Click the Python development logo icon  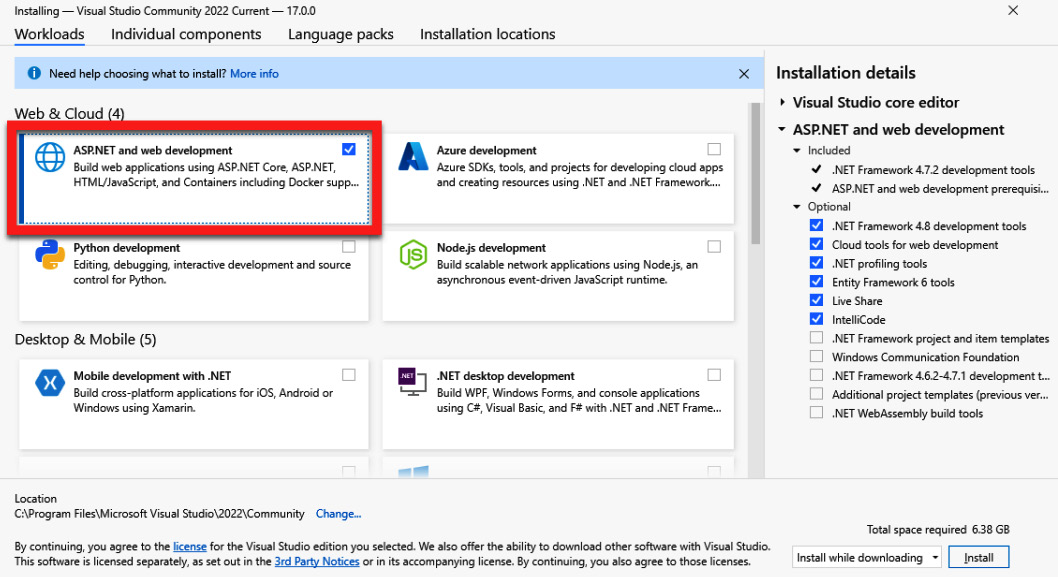[x=50, y=254]
